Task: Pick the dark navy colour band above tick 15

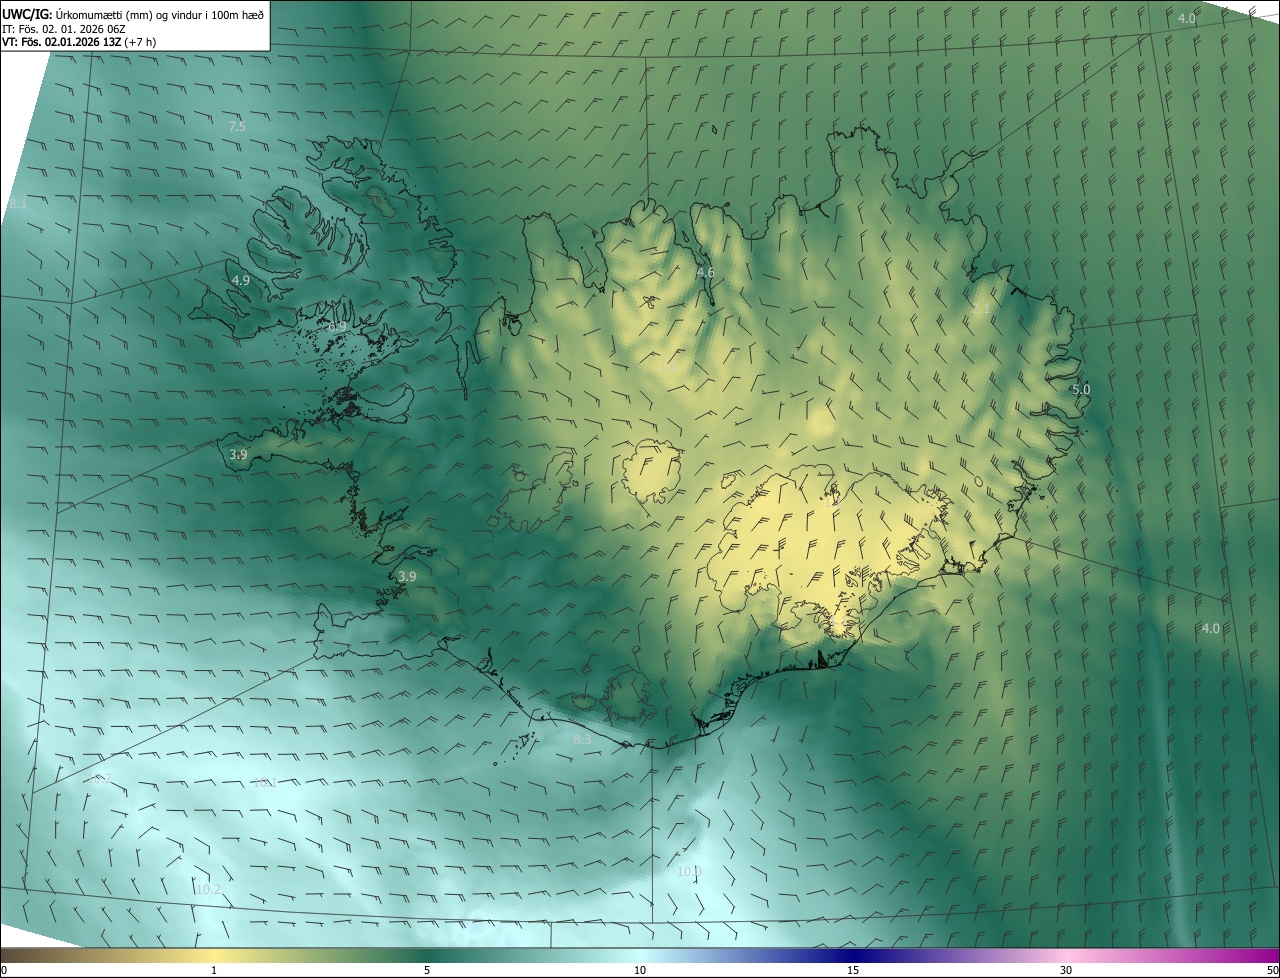Action: pos(853,955)
